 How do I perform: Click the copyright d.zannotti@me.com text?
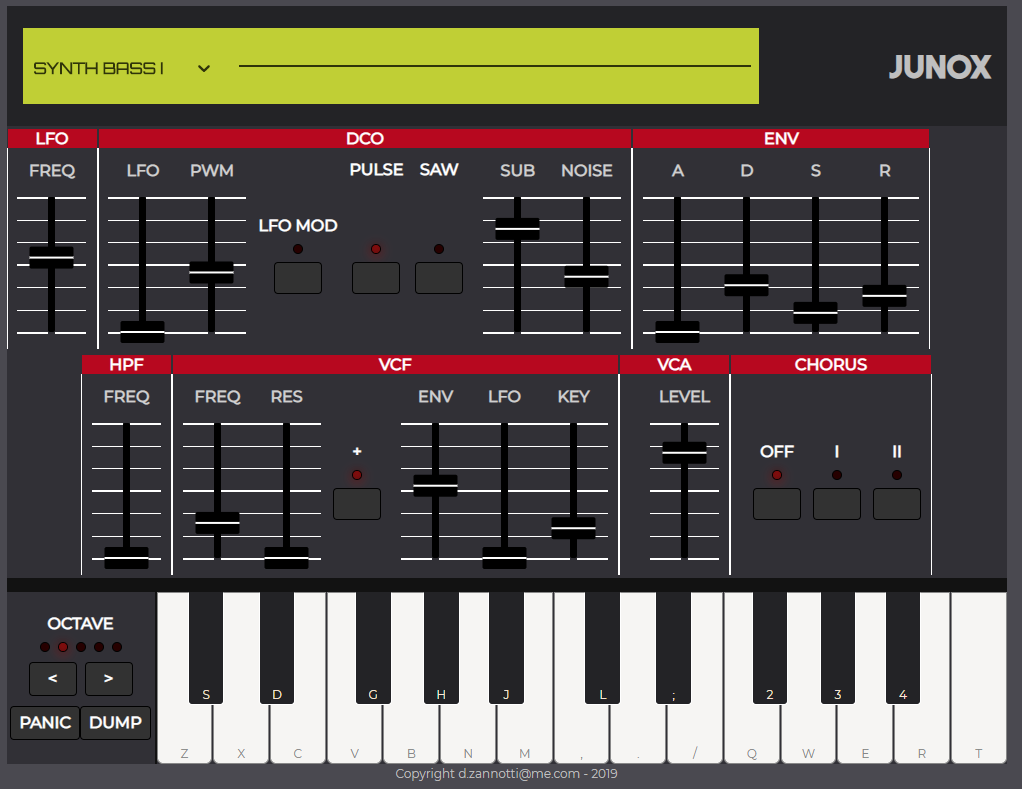click(x=506, y=773)
